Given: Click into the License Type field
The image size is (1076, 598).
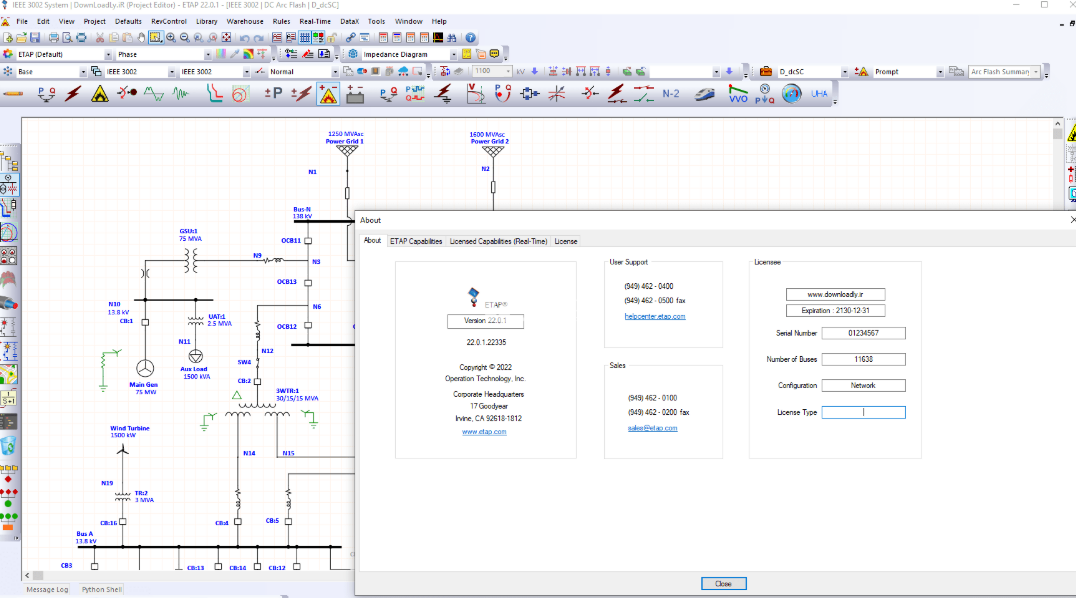Looking at the screenshot, I should (863, 412).
